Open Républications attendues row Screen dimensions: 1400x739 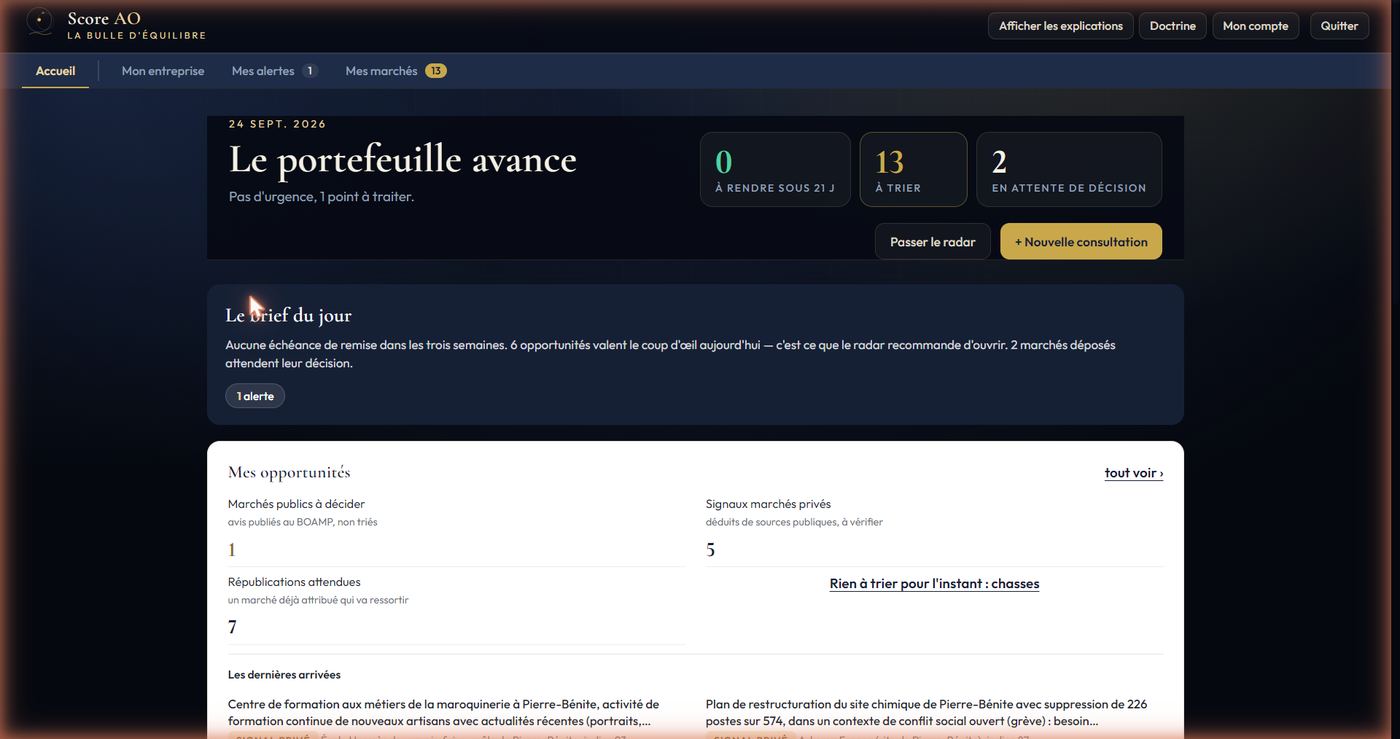[x=456, y=608]
